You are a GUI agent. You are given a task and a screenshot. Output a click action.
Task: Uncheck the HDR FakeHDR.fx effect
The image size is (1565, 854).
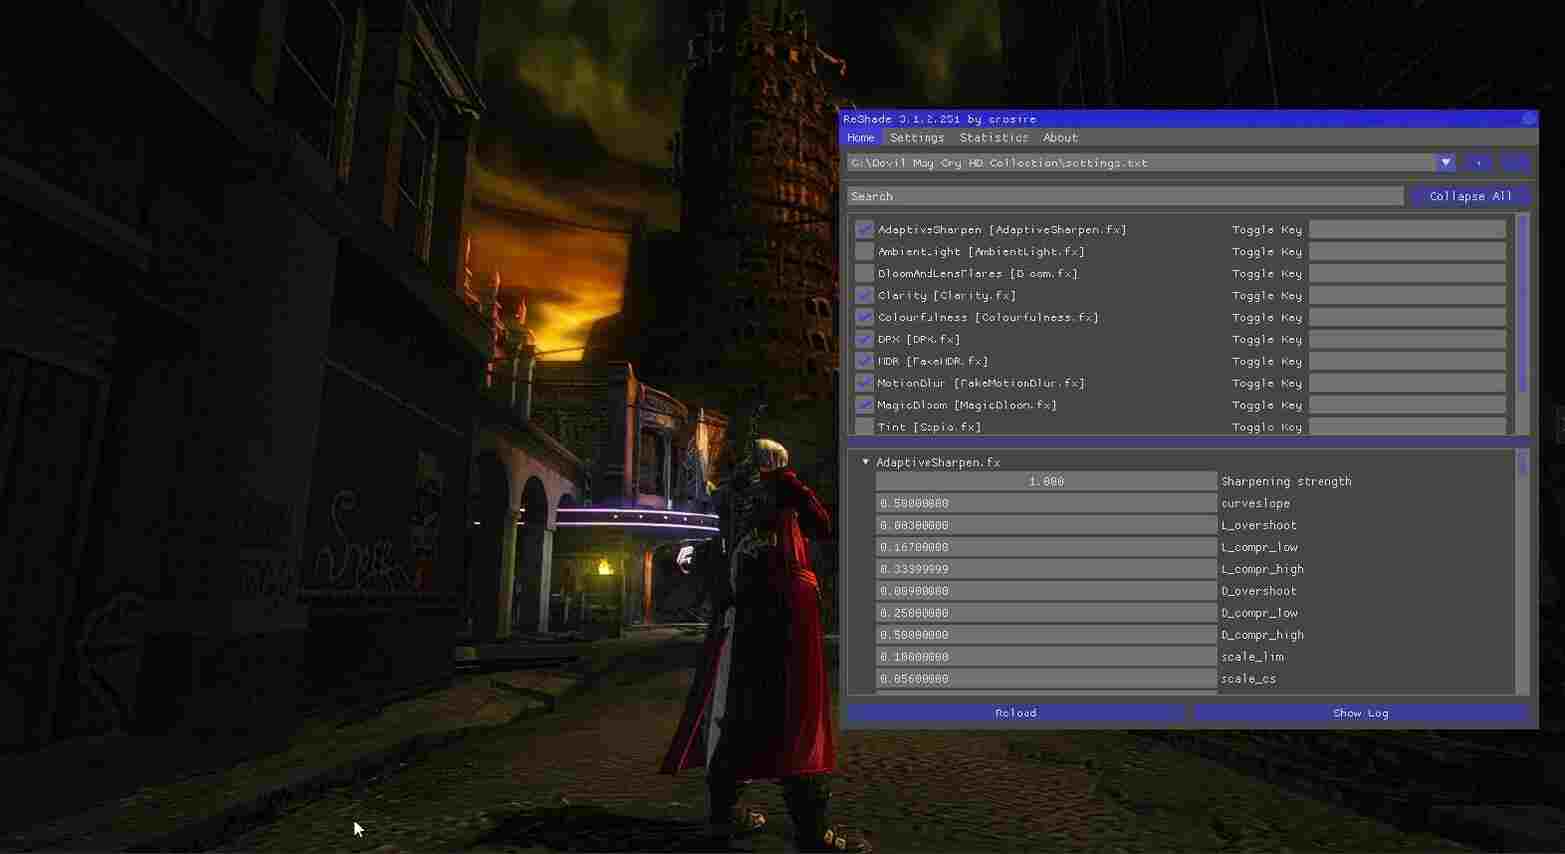tap(865, 362)
